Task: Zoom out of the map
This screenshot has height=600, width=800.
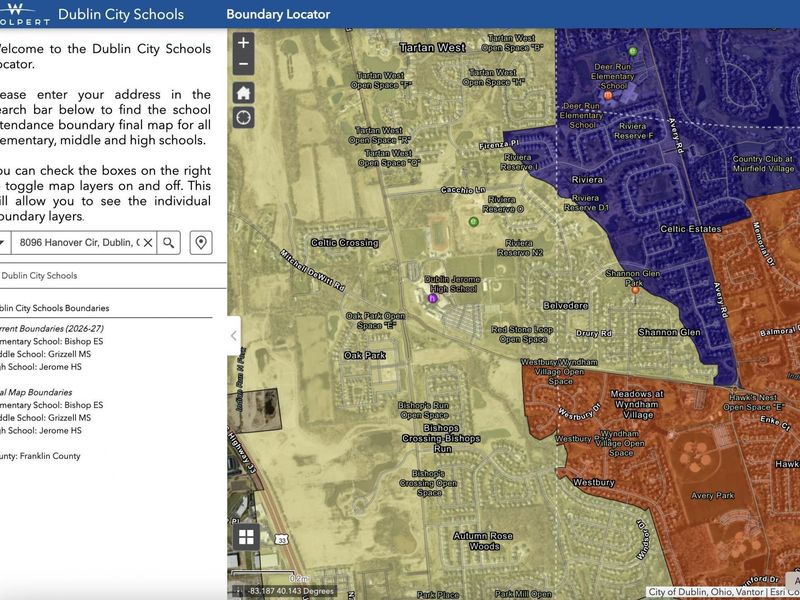Action: point(243,64)
